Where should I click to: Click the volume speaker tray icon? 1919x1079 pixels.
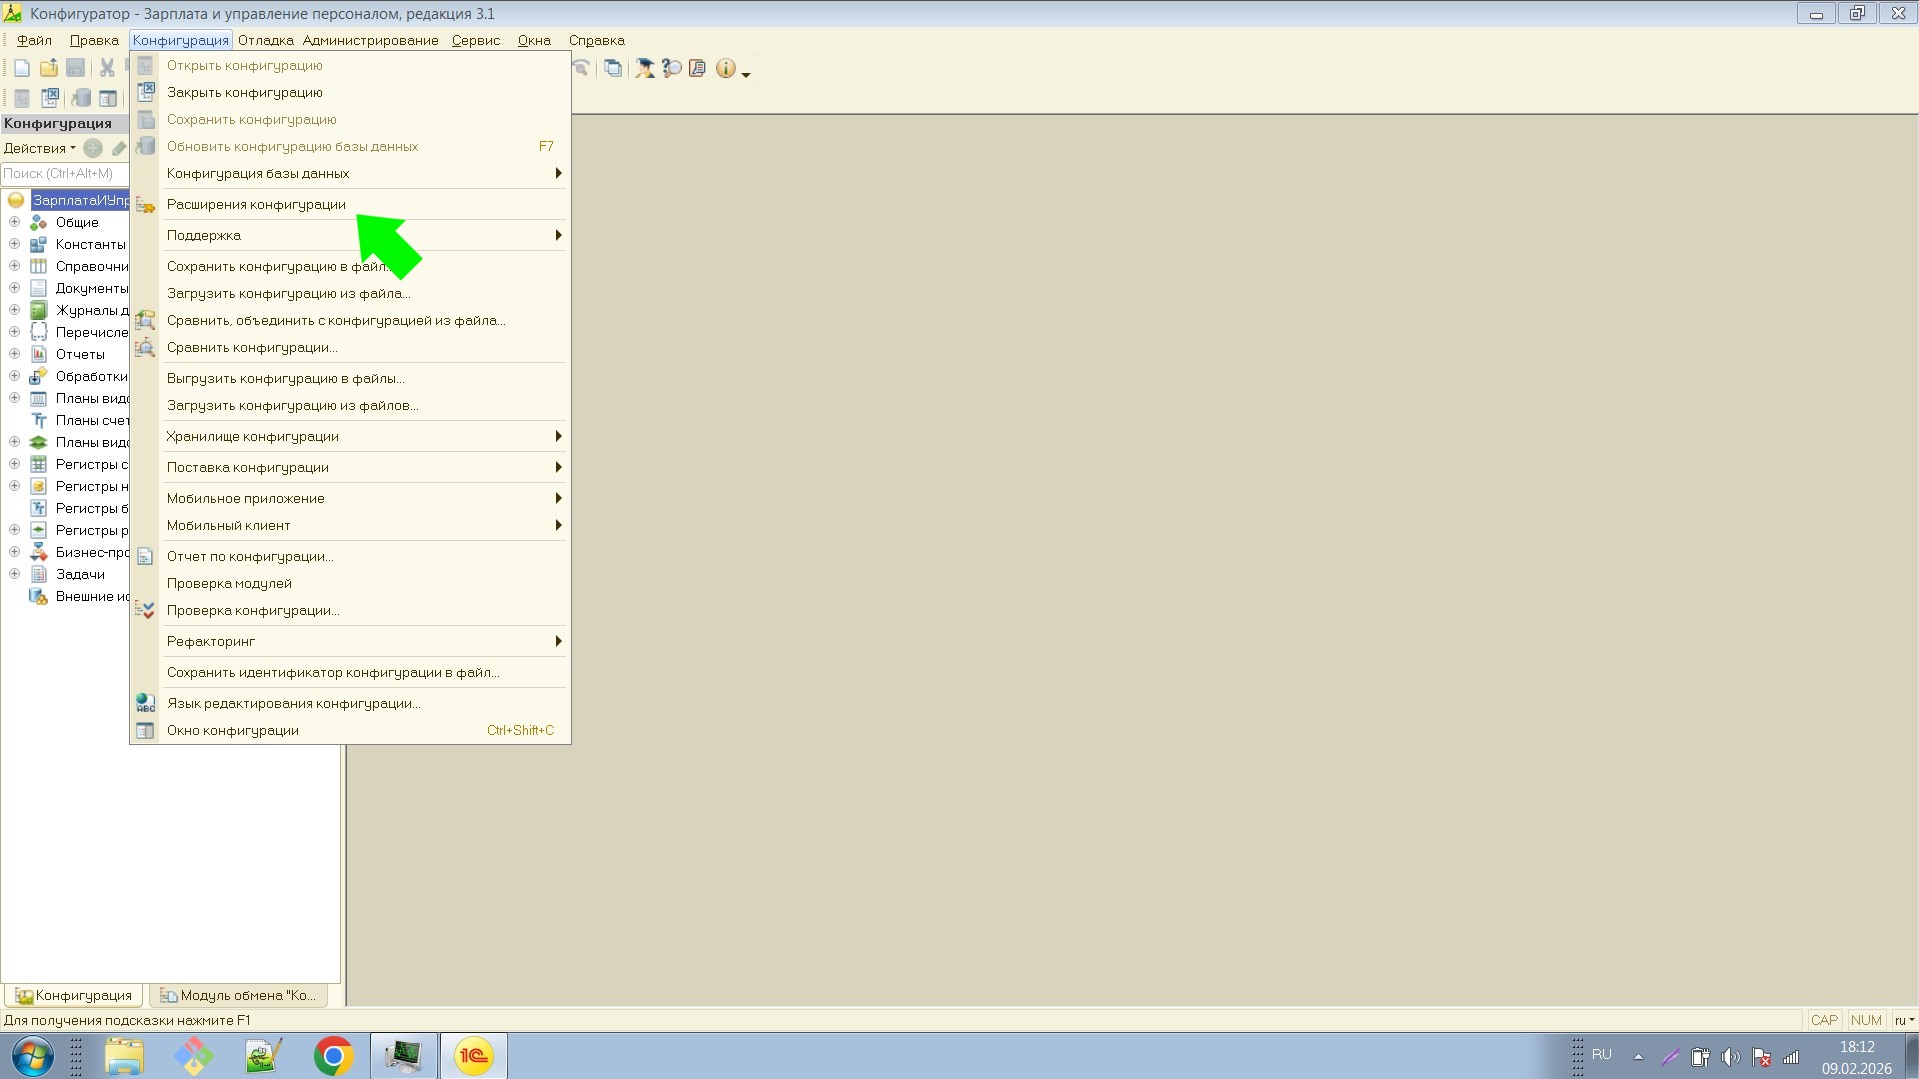pyautogui.click(x=1731, y=1057)
